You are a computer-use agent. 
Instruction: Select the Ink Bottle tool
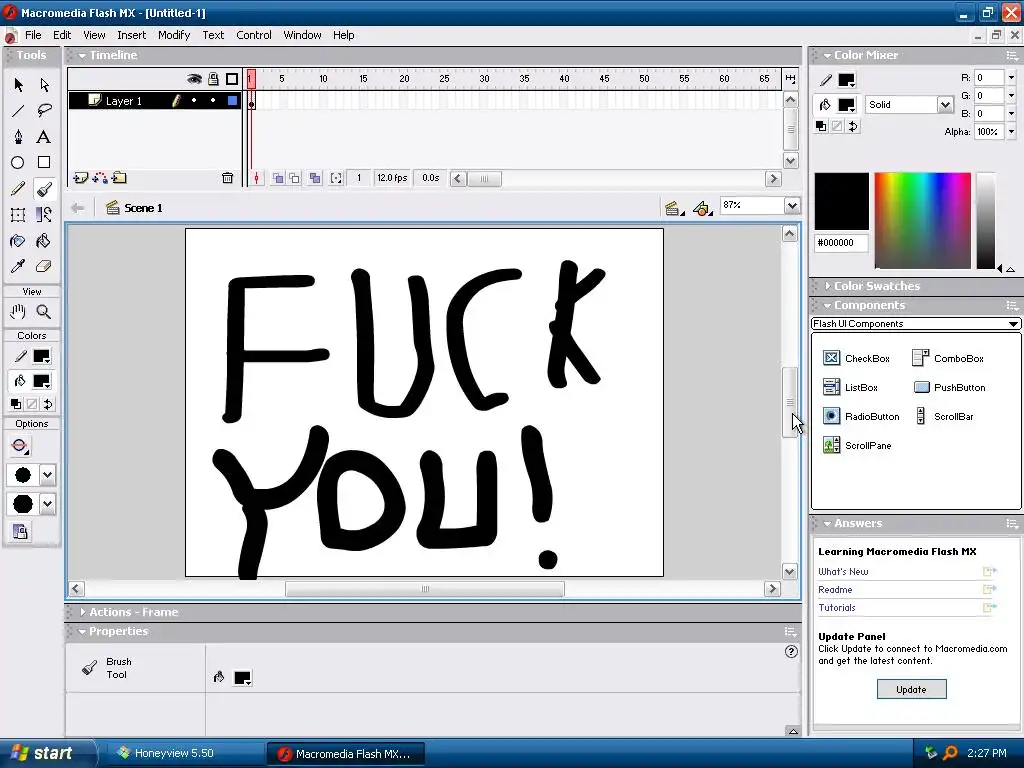tap(18, 241)
